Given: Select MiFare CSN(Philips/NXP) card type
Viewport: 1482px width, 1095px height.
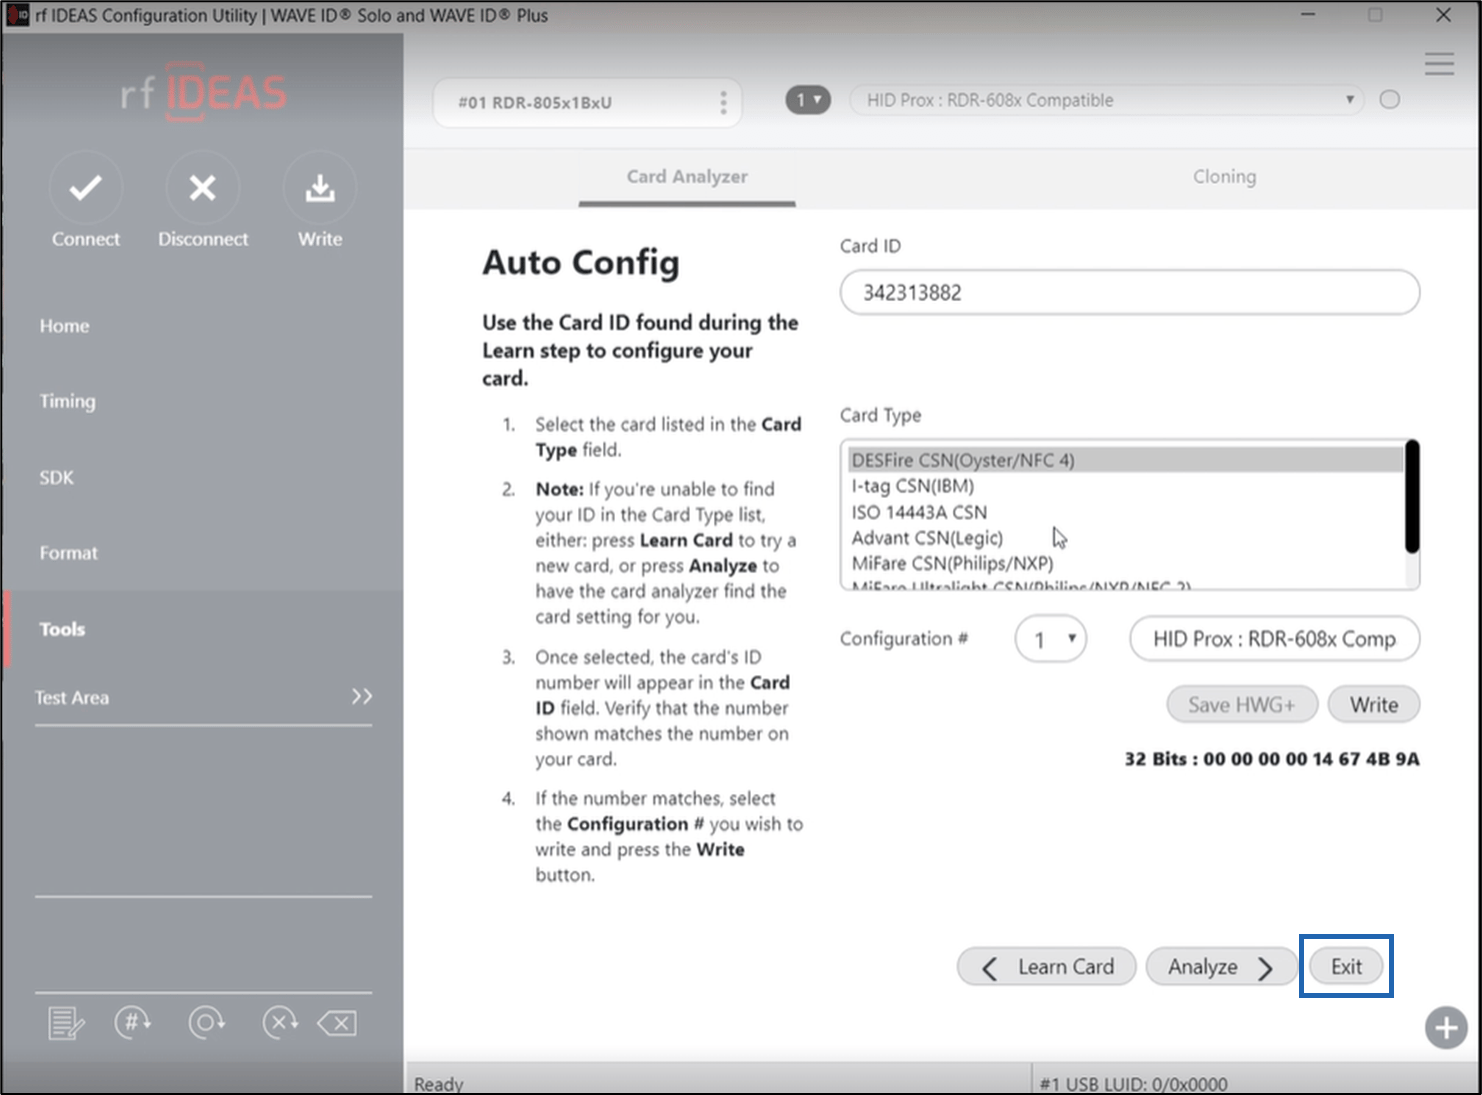Looking at the screenshot, I should (x=1125, y=563).
